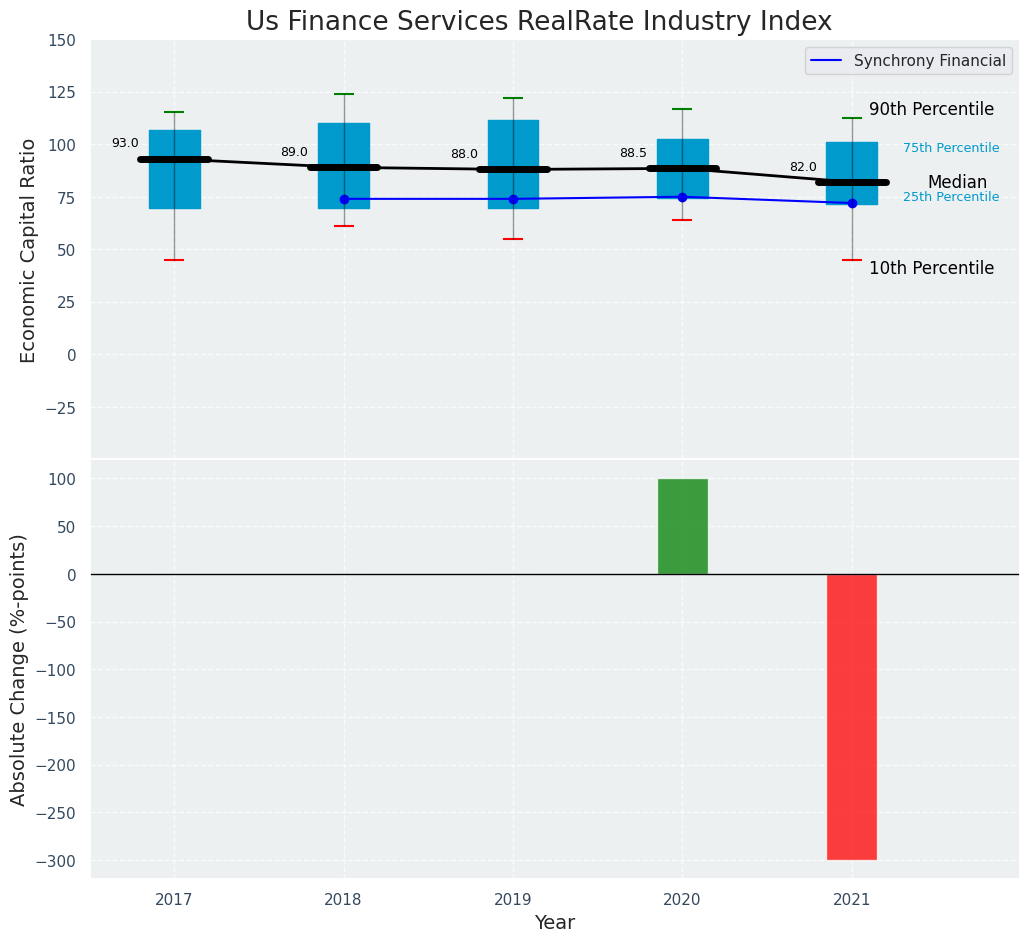Image resolution: width=1029 pixels, height=942 pixels.
Task: Click the Economic Capital Ratio axis label
Action: click(x=29, y=250)
